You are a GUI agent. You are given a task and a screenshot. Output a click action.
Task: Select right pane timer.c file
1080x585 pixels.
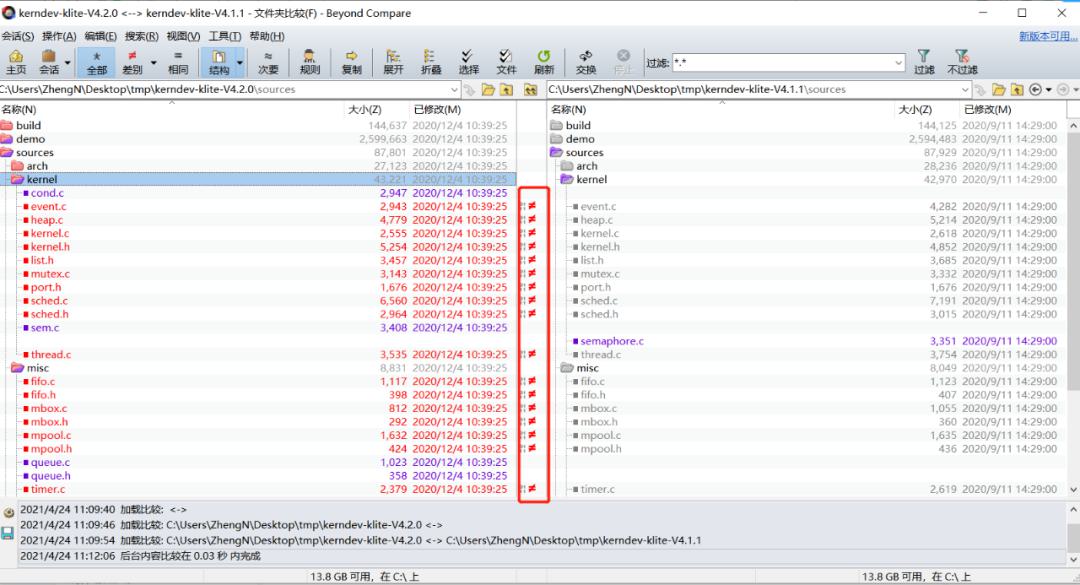(x=597, y=489)
